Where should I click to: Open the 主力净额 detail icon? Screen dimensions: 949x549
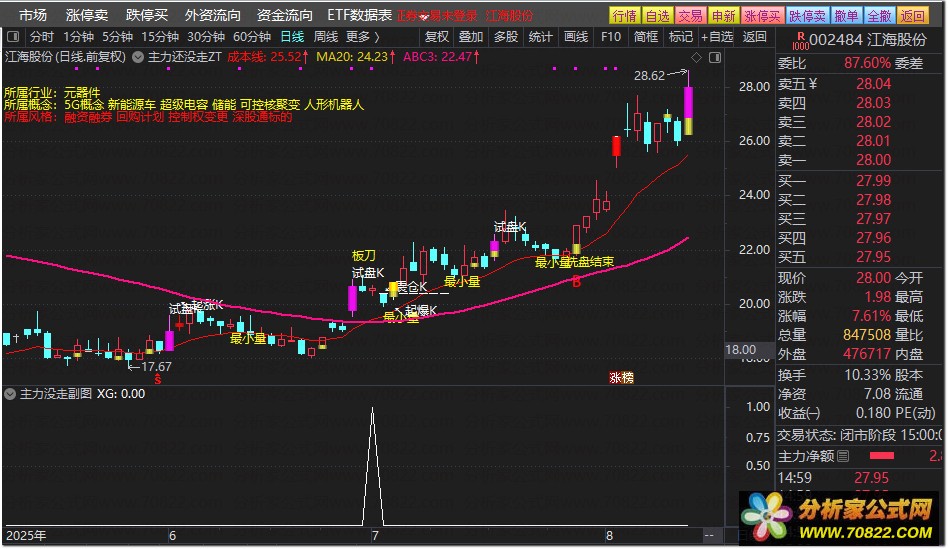point(843,456)
